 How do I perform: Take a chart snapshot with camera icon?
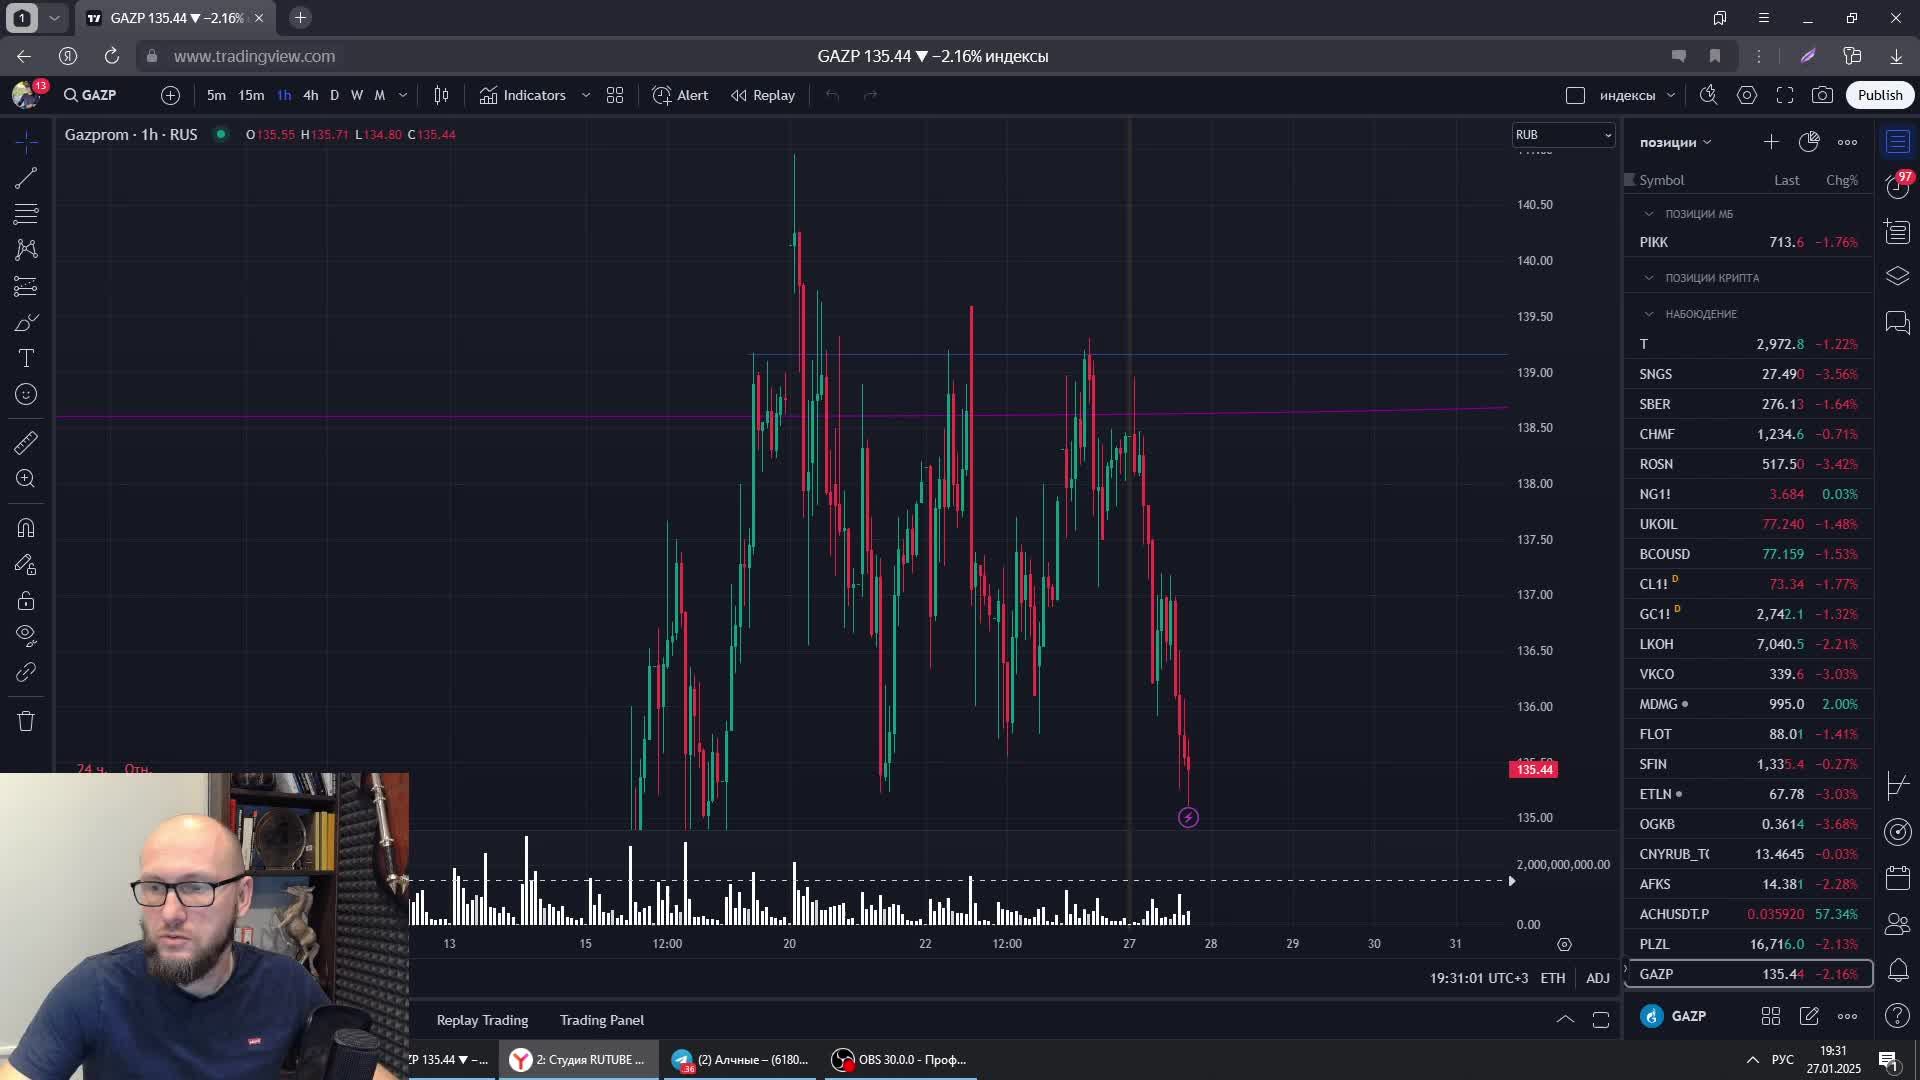click(x=1822, y=95)
